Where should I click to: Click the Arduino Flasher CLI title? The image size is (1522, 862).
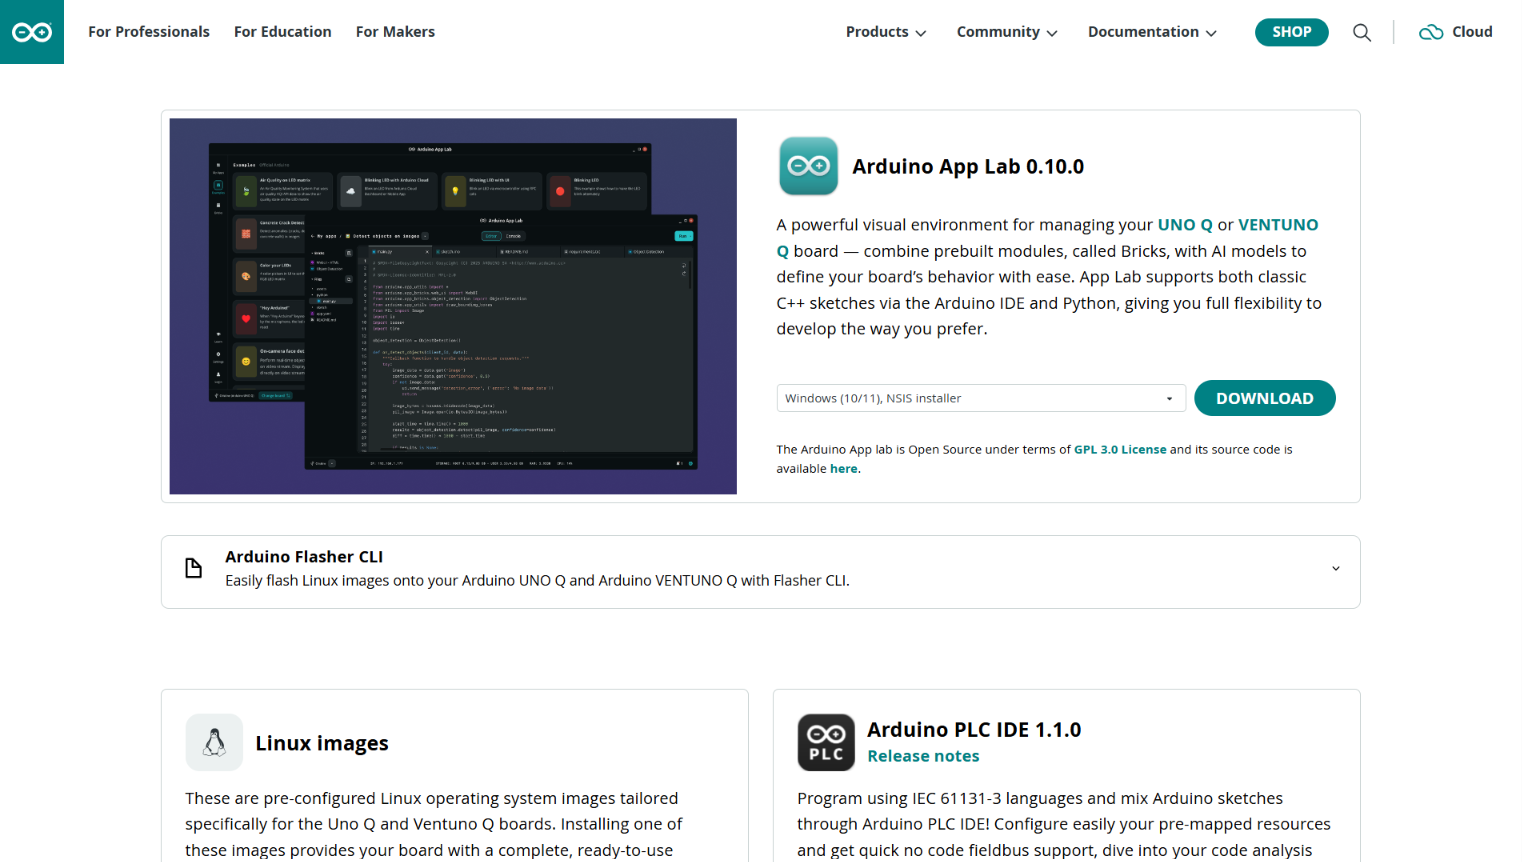[304, 557]
